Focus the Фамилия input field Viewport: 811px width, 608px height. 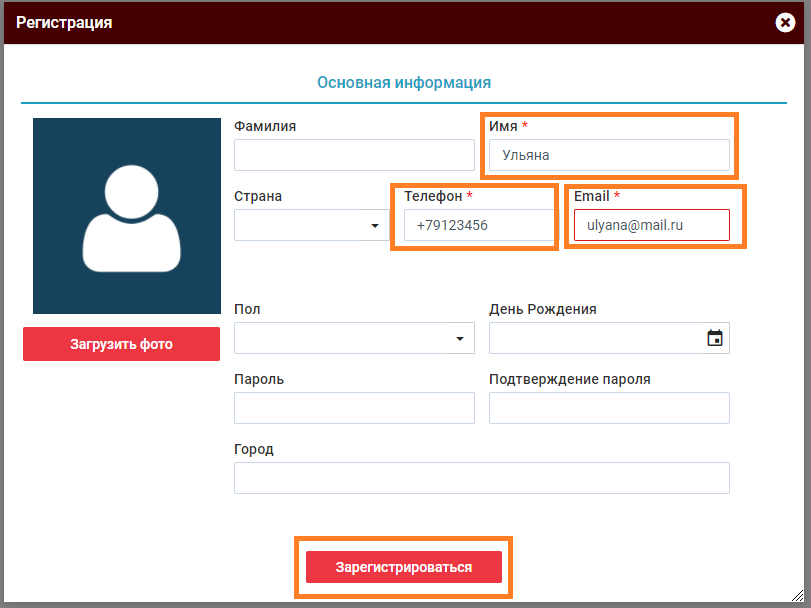coord(354,155)
